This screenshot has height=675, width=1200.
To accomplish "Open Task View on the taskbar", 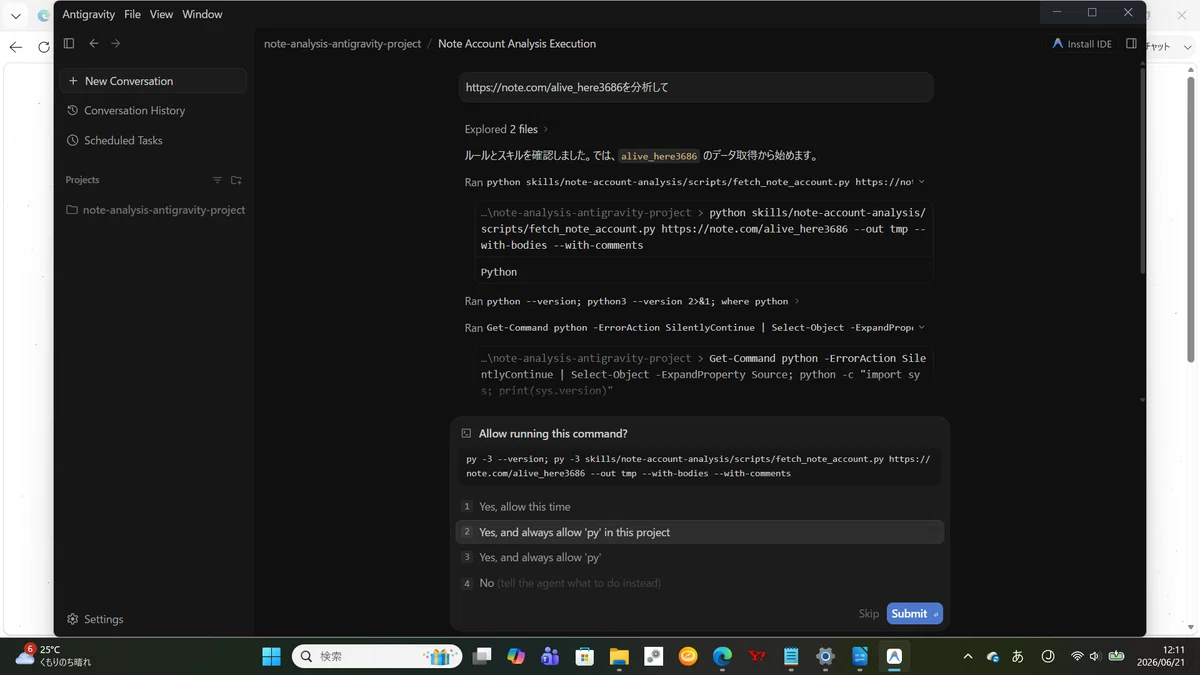I will [483, 656].
